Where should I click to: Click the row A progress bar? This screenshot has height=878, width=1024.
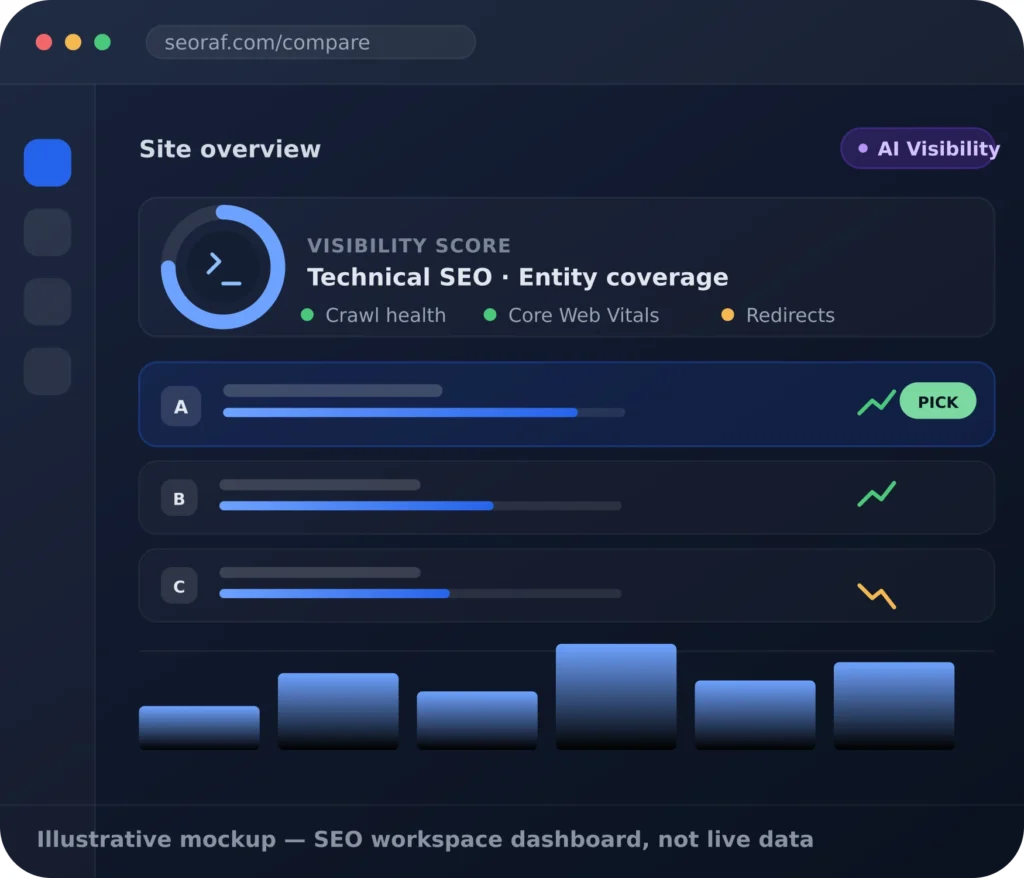click(424, 412)
